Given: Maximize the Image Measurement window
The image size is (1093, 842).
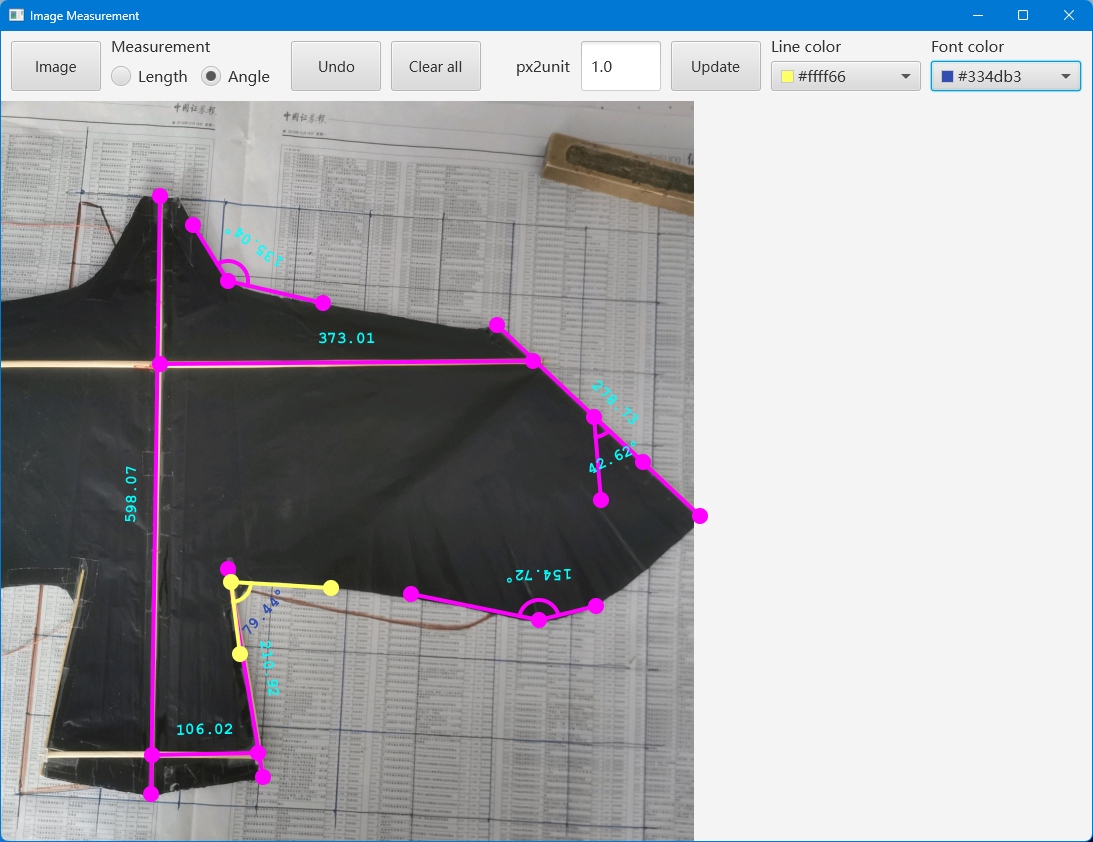Looking at the screenshot, I should click(1023, 15).
